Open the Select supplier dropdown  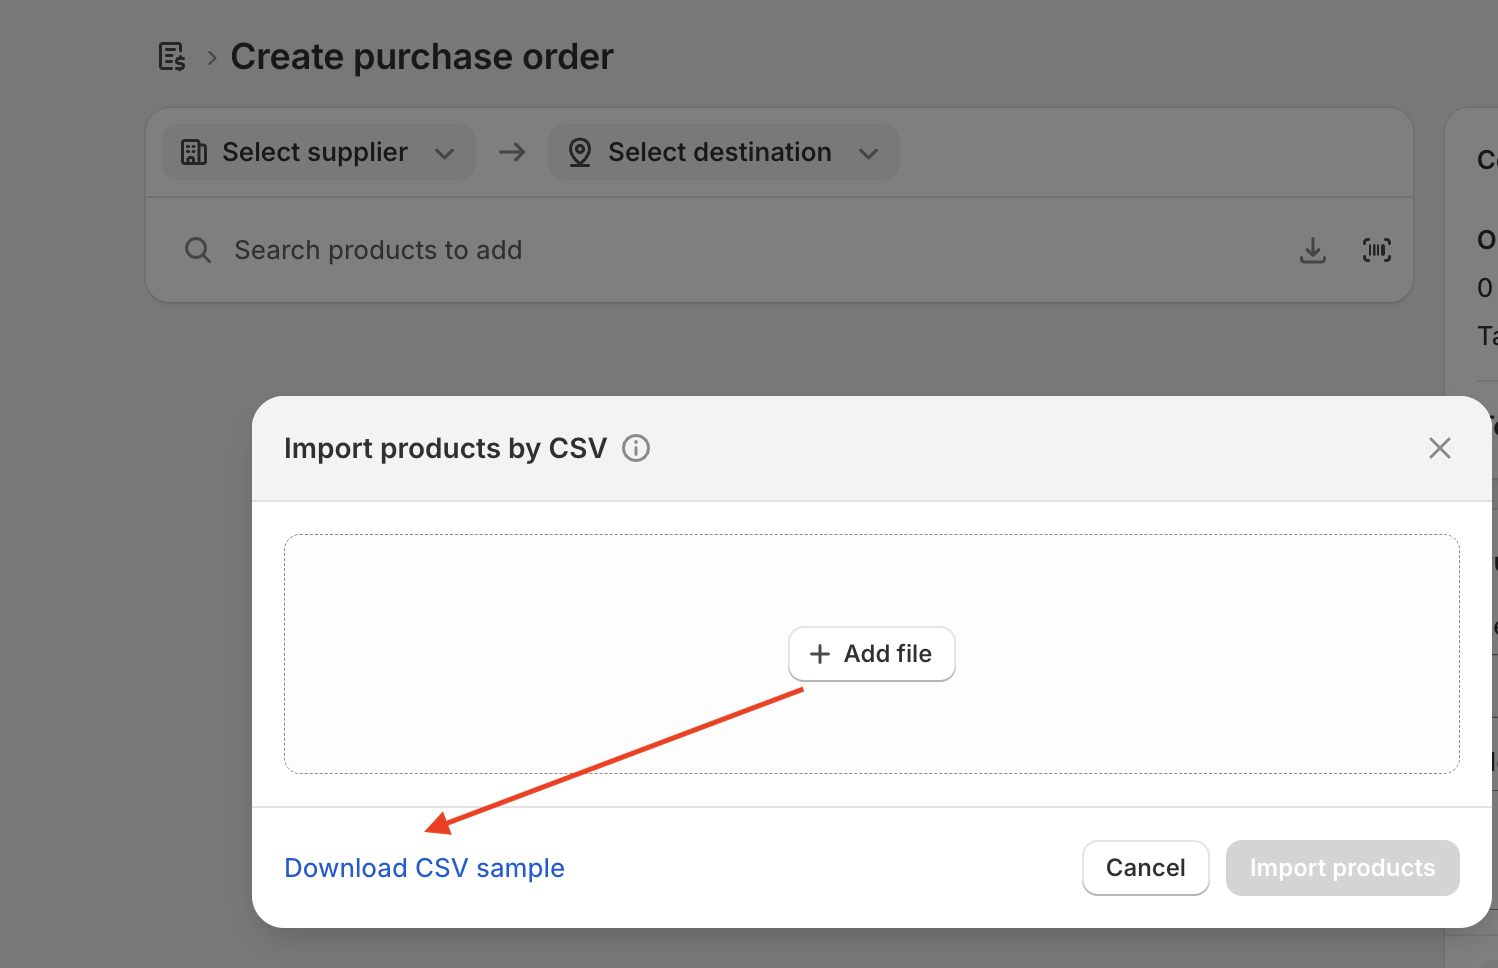pyautogui.click(x=319, y=152)
